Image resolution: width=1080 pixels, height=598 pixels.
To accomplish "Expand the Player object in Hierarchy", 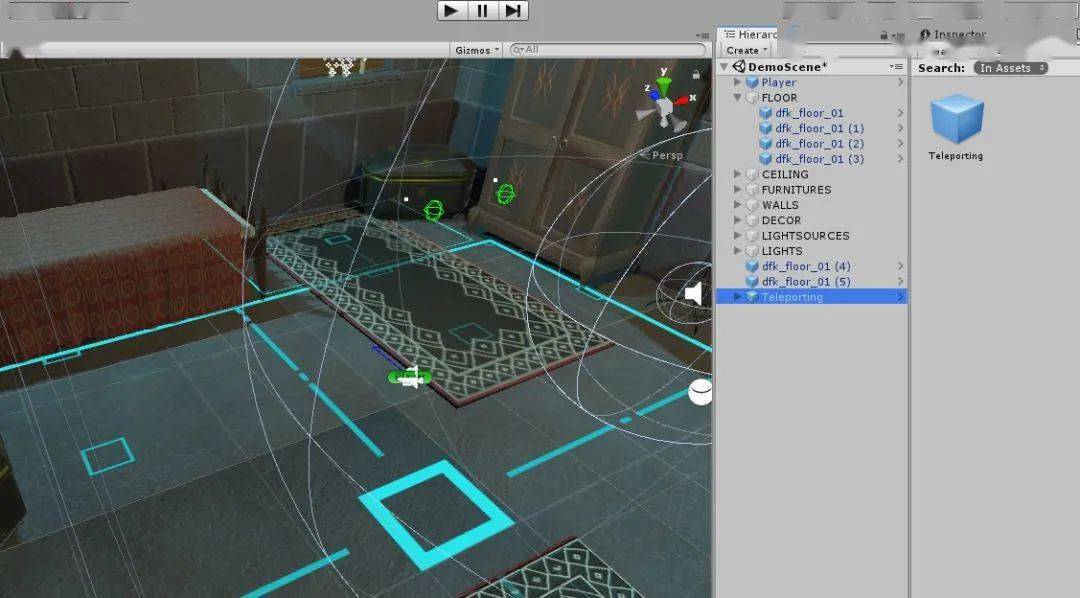I will coord(738,82).
